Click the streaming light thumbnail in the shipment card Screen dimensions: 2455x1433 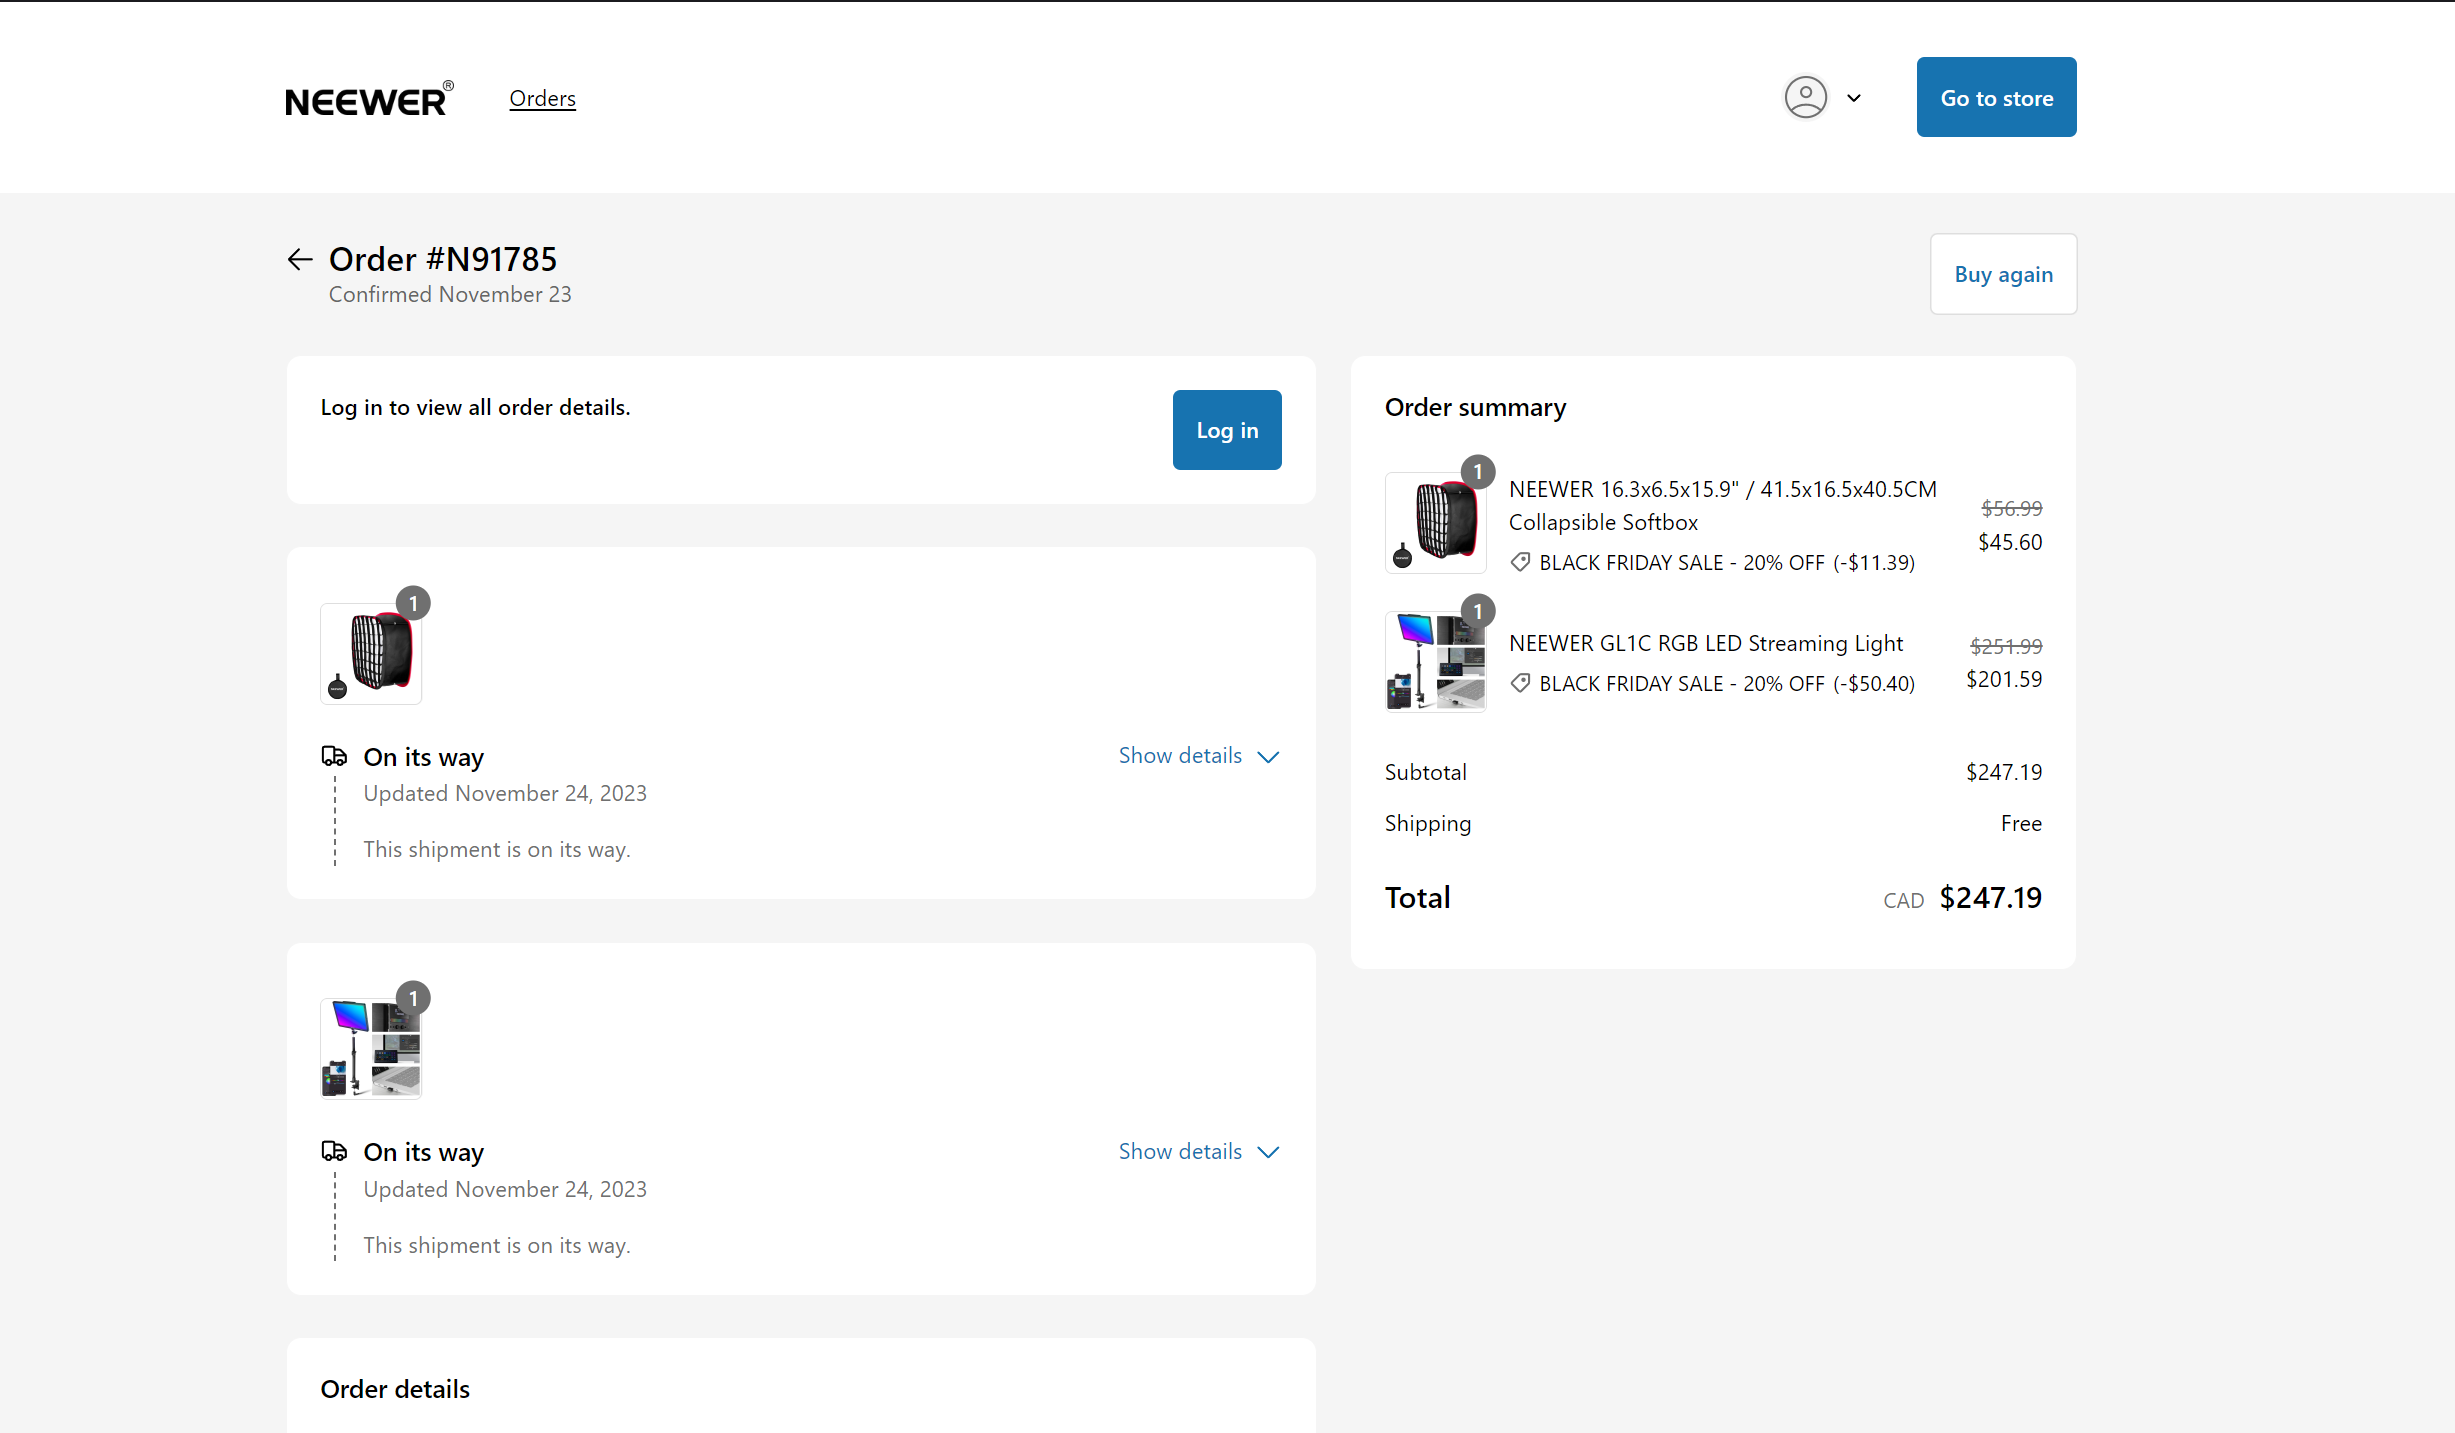click(371, 1049)
